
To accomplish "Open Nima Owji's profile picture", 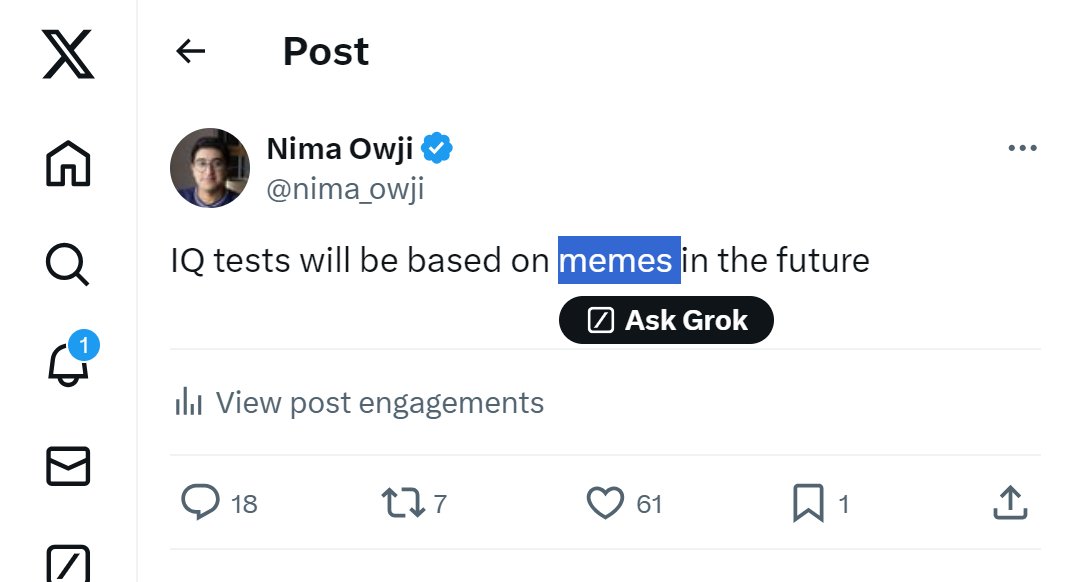I will [210, 167].
